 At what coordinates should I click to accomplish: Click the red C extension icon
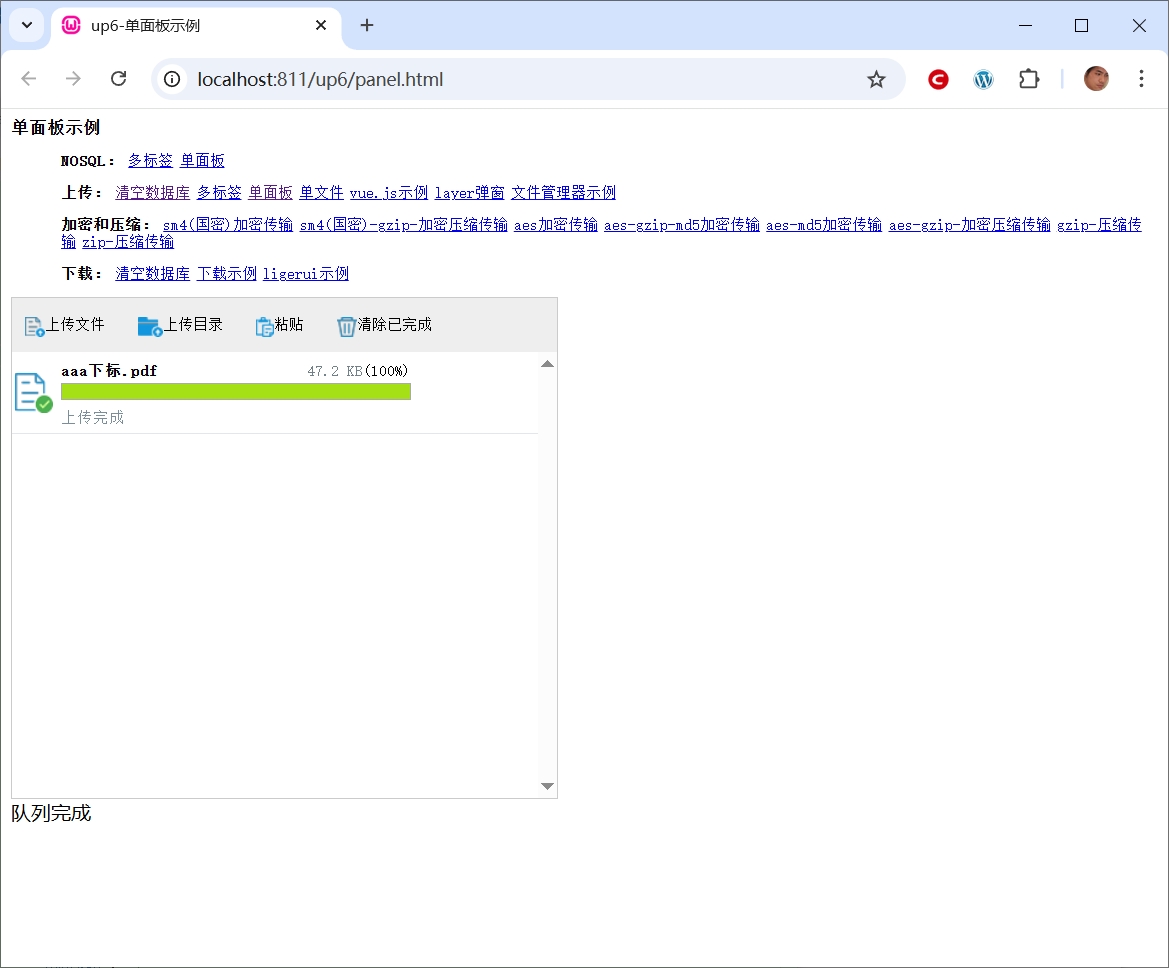pyautogui.click(x=938, y=79)
